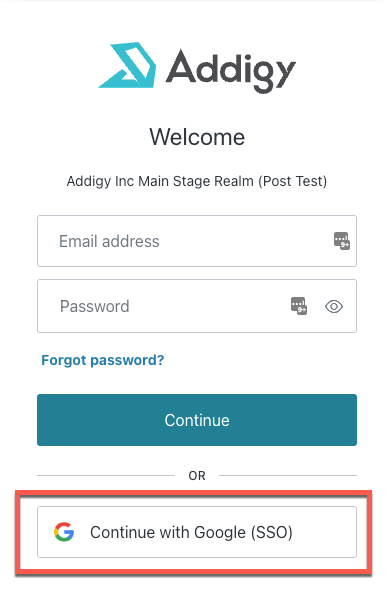The height and width of the screenshot is (592, 385).
Task: Click the Password placeholder text
Action: (95, 306)
